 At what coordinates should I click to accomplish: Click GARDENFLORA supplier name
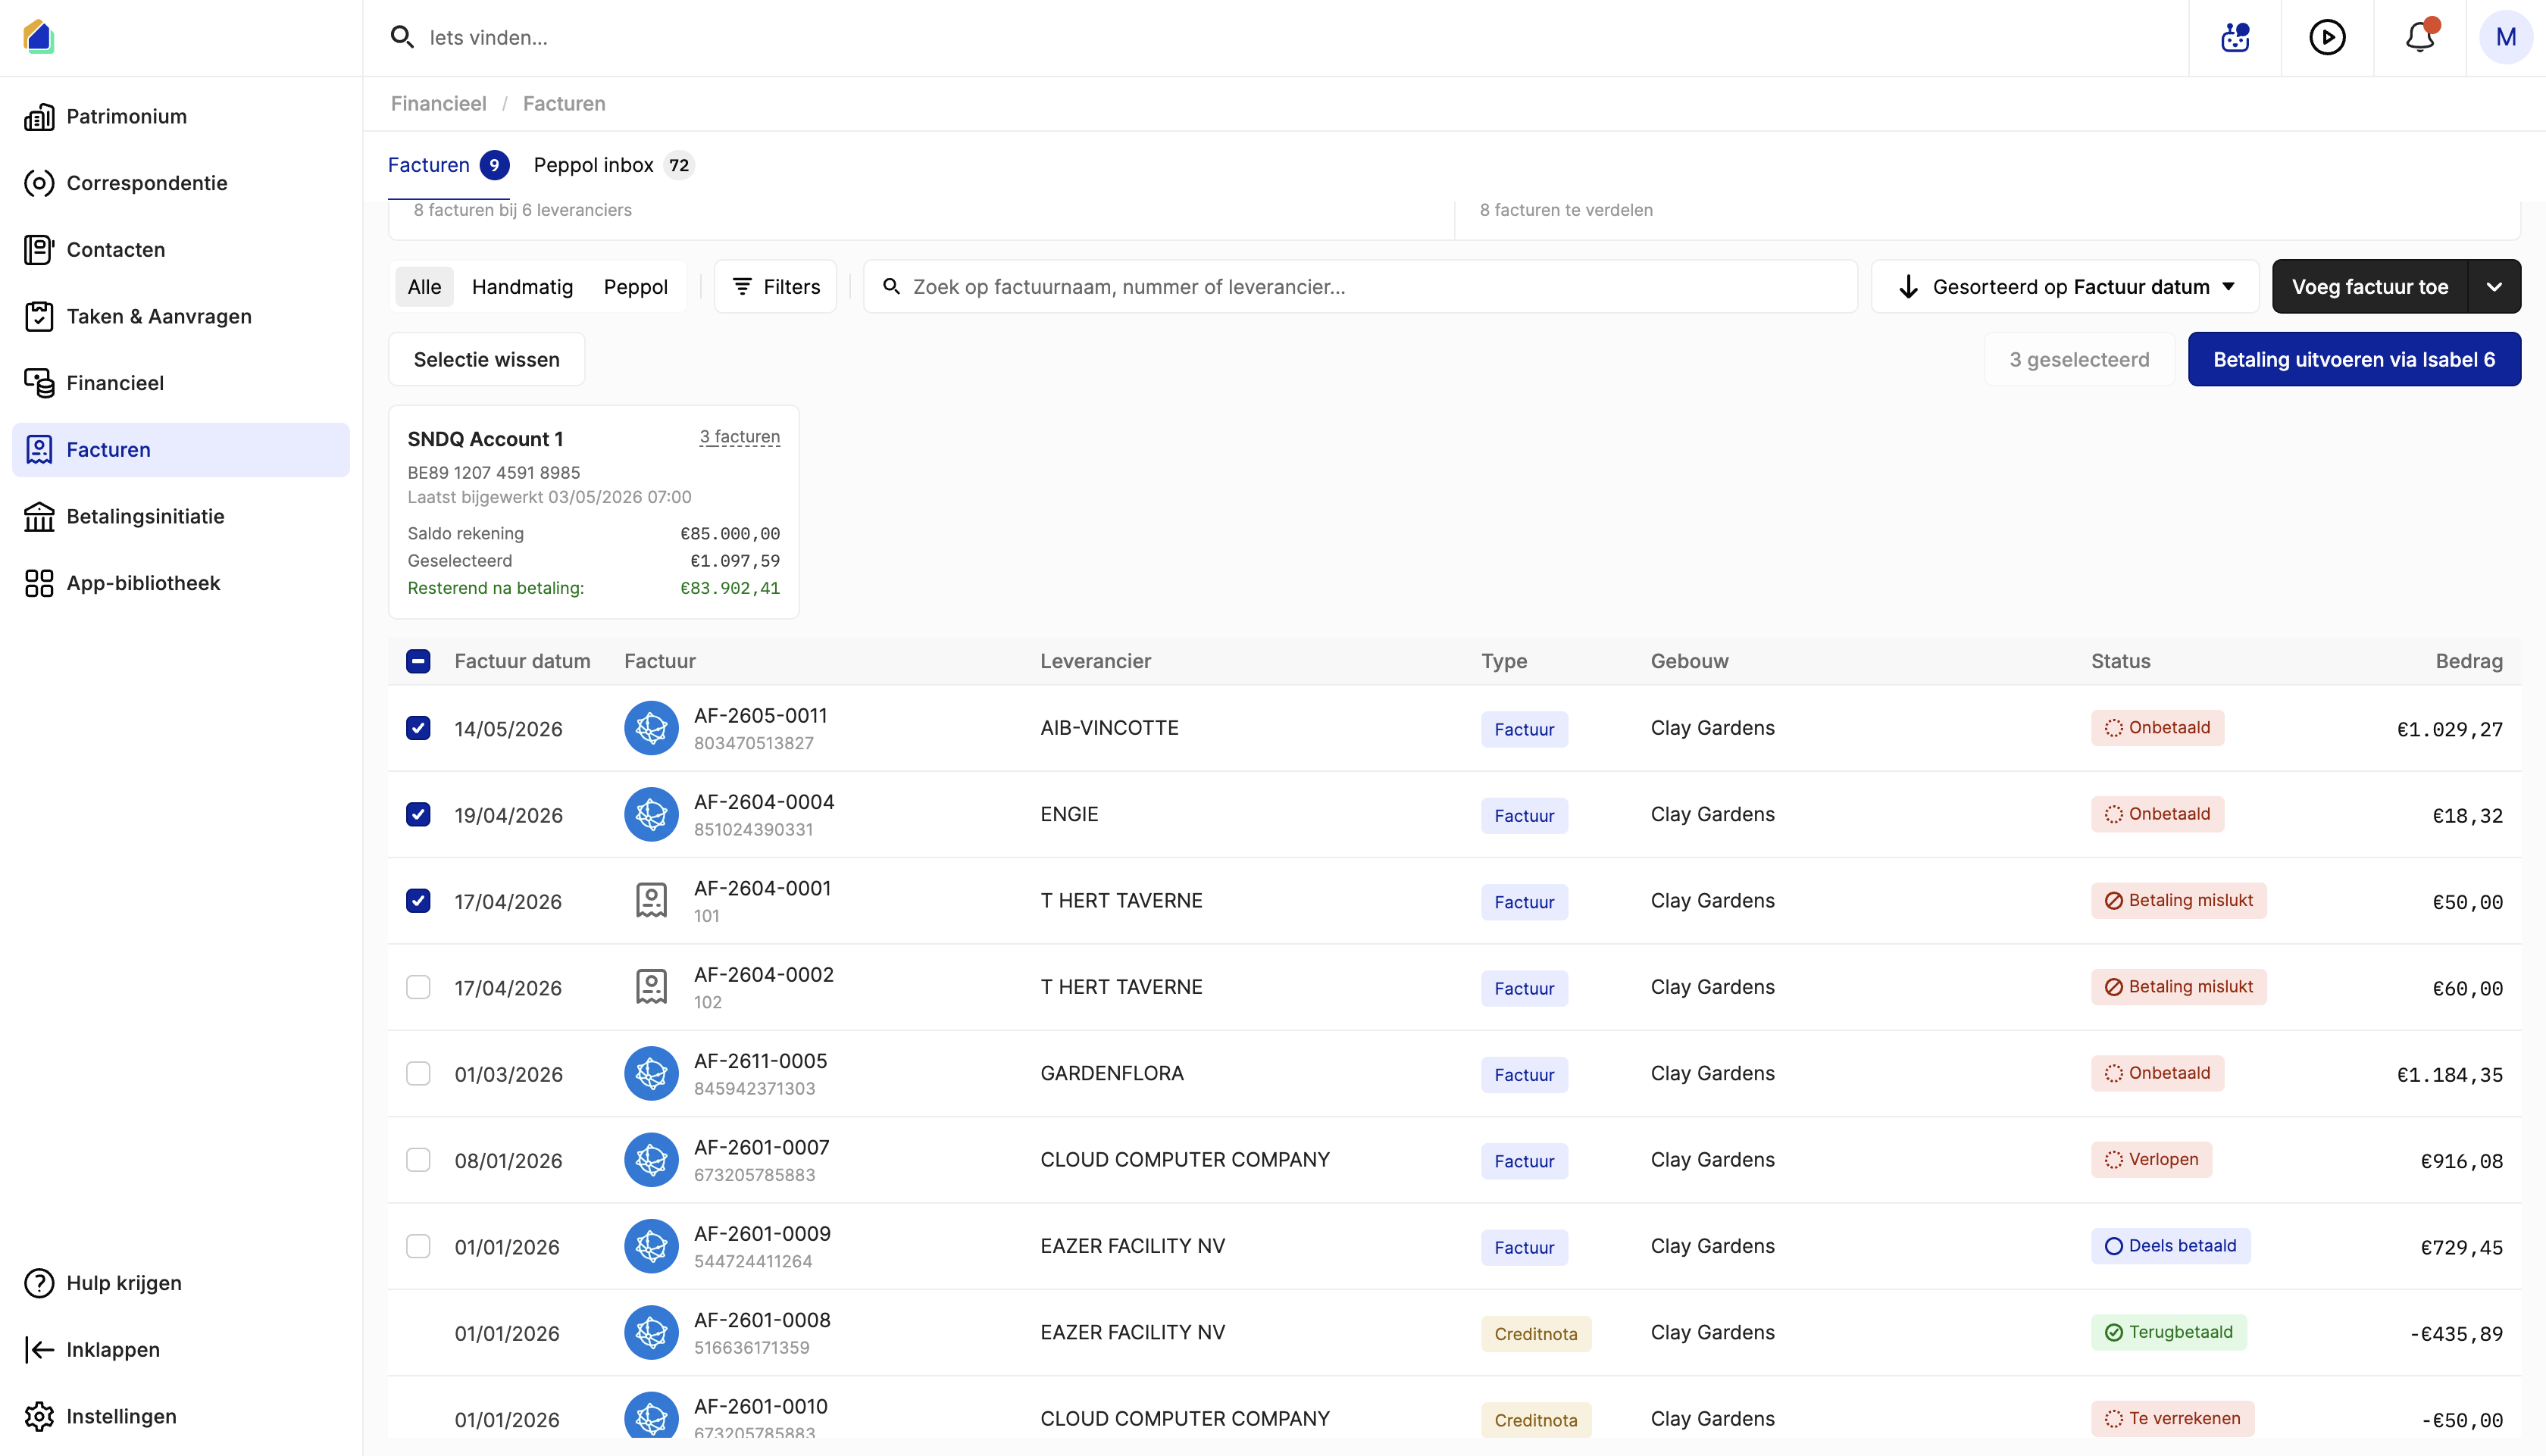[1111, 1073]
